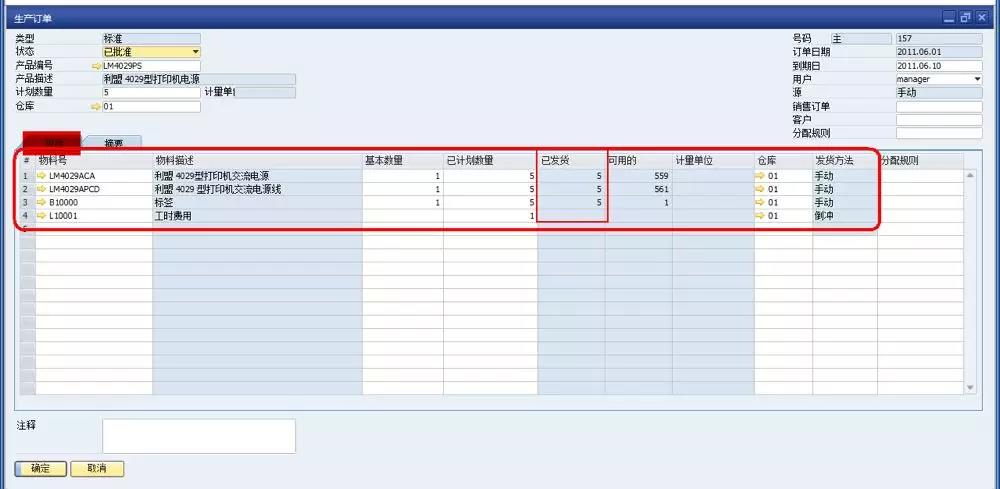
Task: Click the 销售订单 input field
Action: (x=938, y=106)
